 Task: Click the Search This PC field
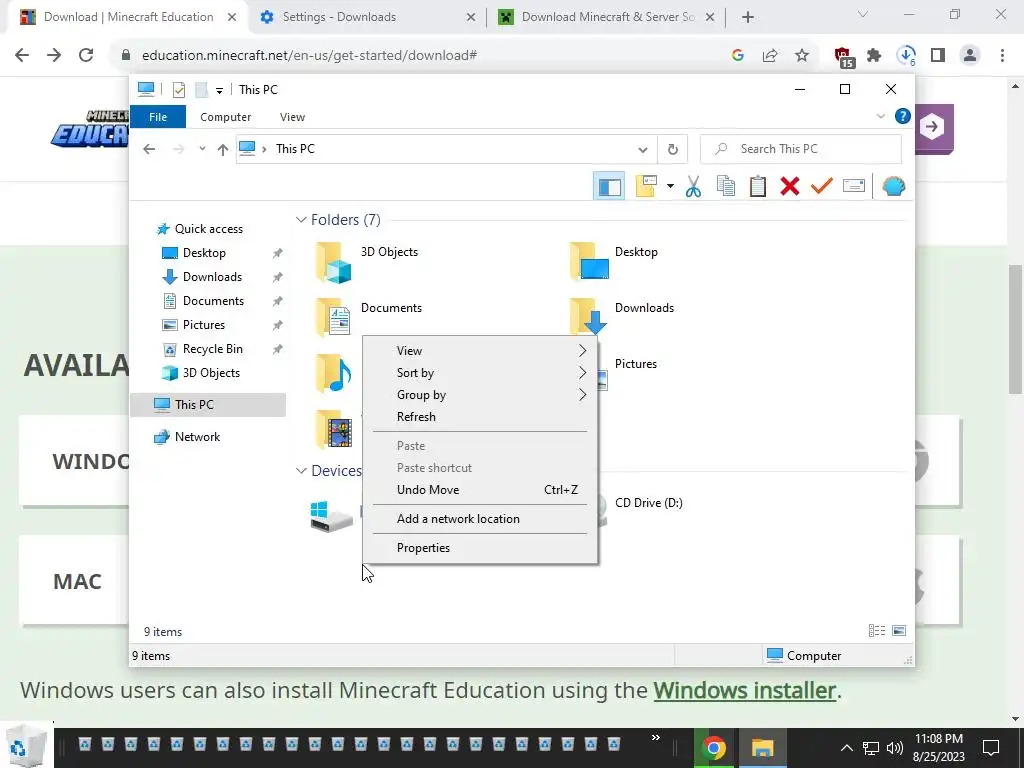[801, 149]
